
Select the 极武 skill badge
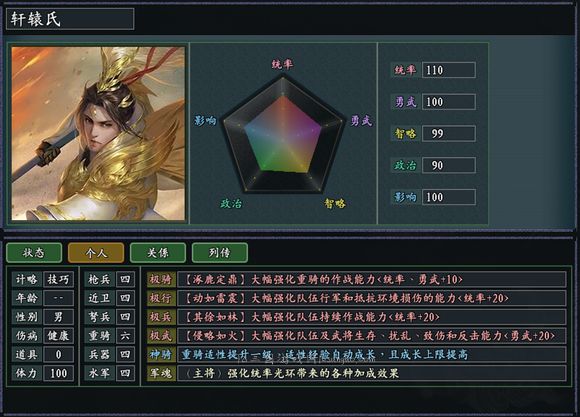161,336
